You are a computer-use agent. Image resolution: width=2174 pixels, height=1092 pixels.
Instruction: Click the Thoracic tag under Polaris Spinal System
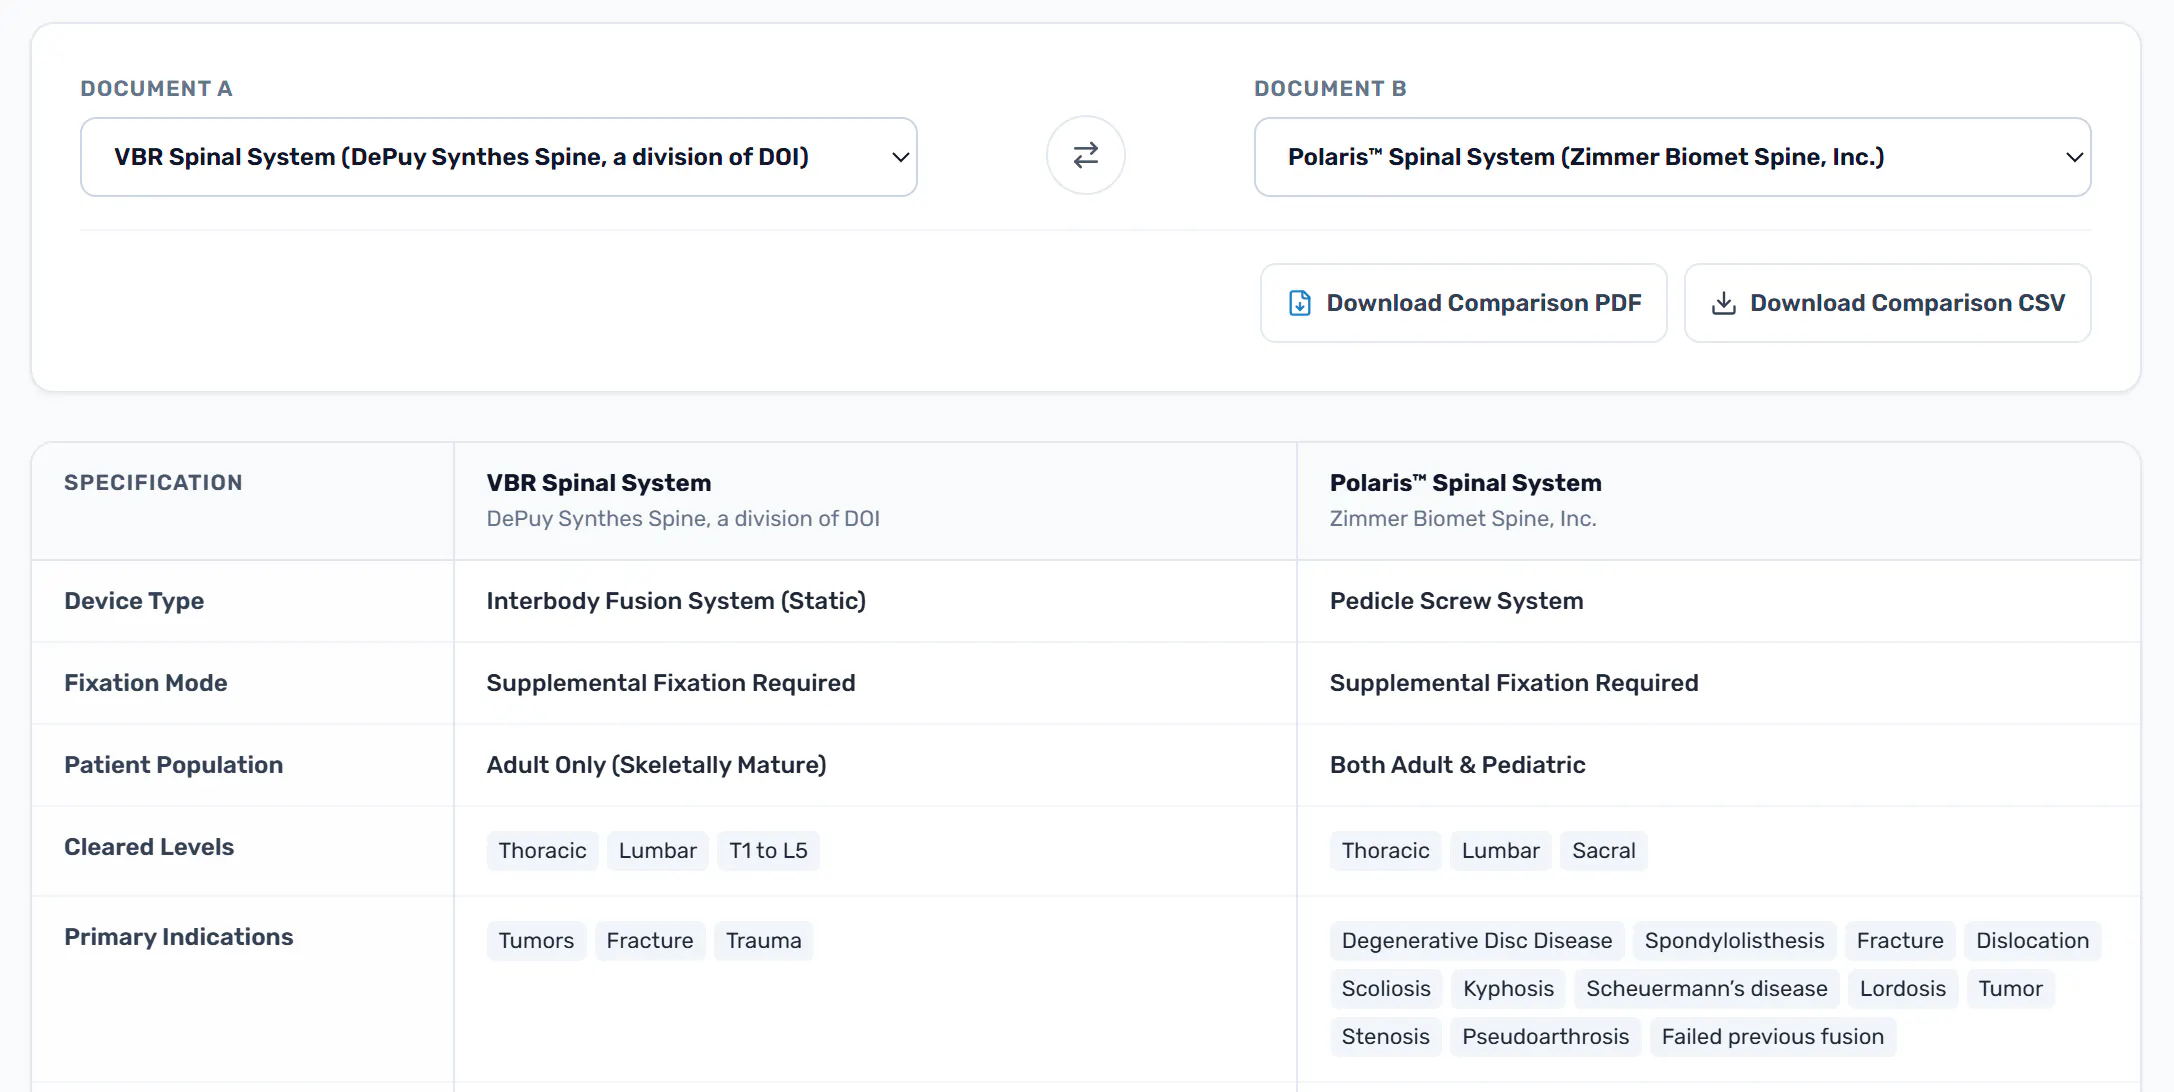coord(1385,851)
